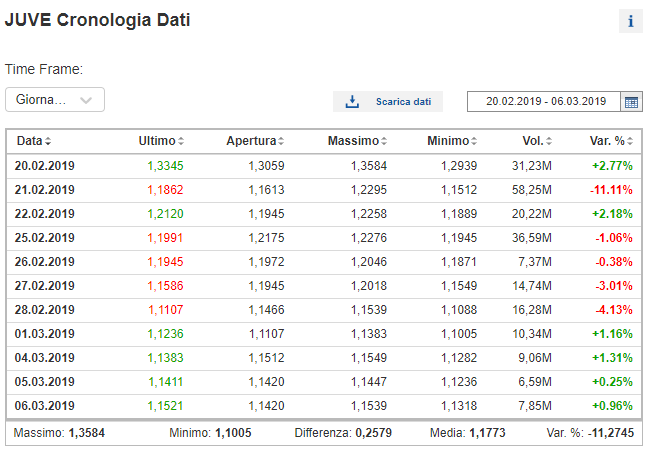Expand time frame chevron arrow
The image size is (653, 454).
click(86, 100)
